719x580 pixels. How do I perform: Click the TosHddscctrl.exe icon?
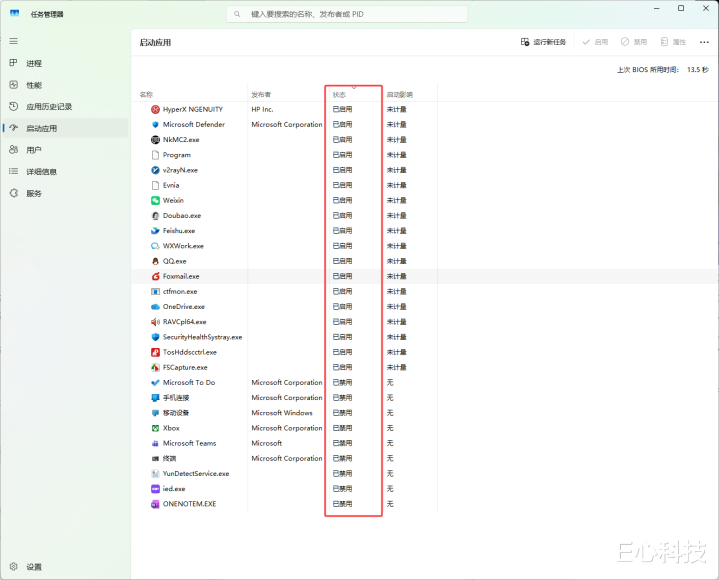click(x=155, y=352)
